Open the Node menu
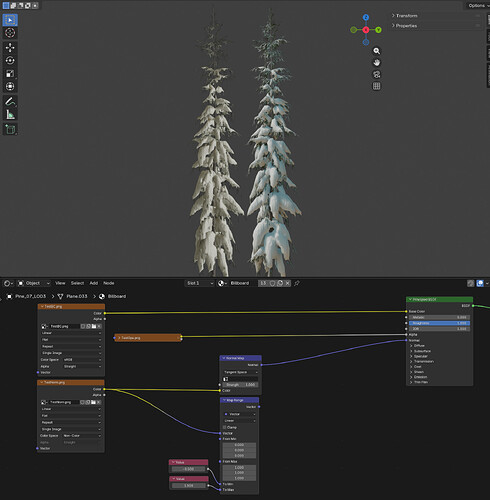The height and width of the screenshot is (500, 490). [109, 283]
